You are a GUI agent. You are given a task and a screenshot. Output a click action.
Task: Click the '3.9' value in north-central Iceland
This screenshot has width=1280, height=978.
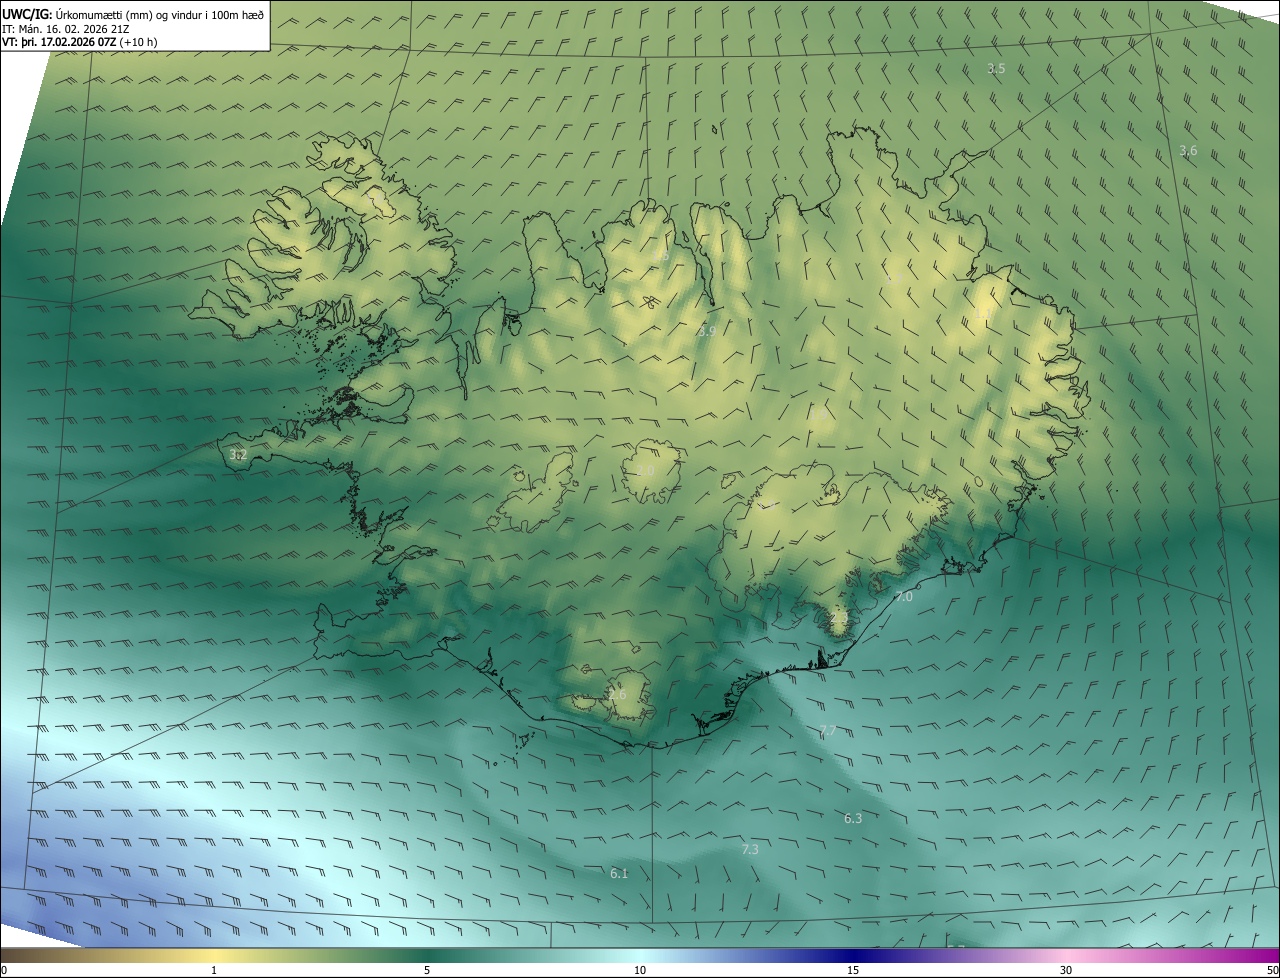pyautogui.click(x=706, y=331)
